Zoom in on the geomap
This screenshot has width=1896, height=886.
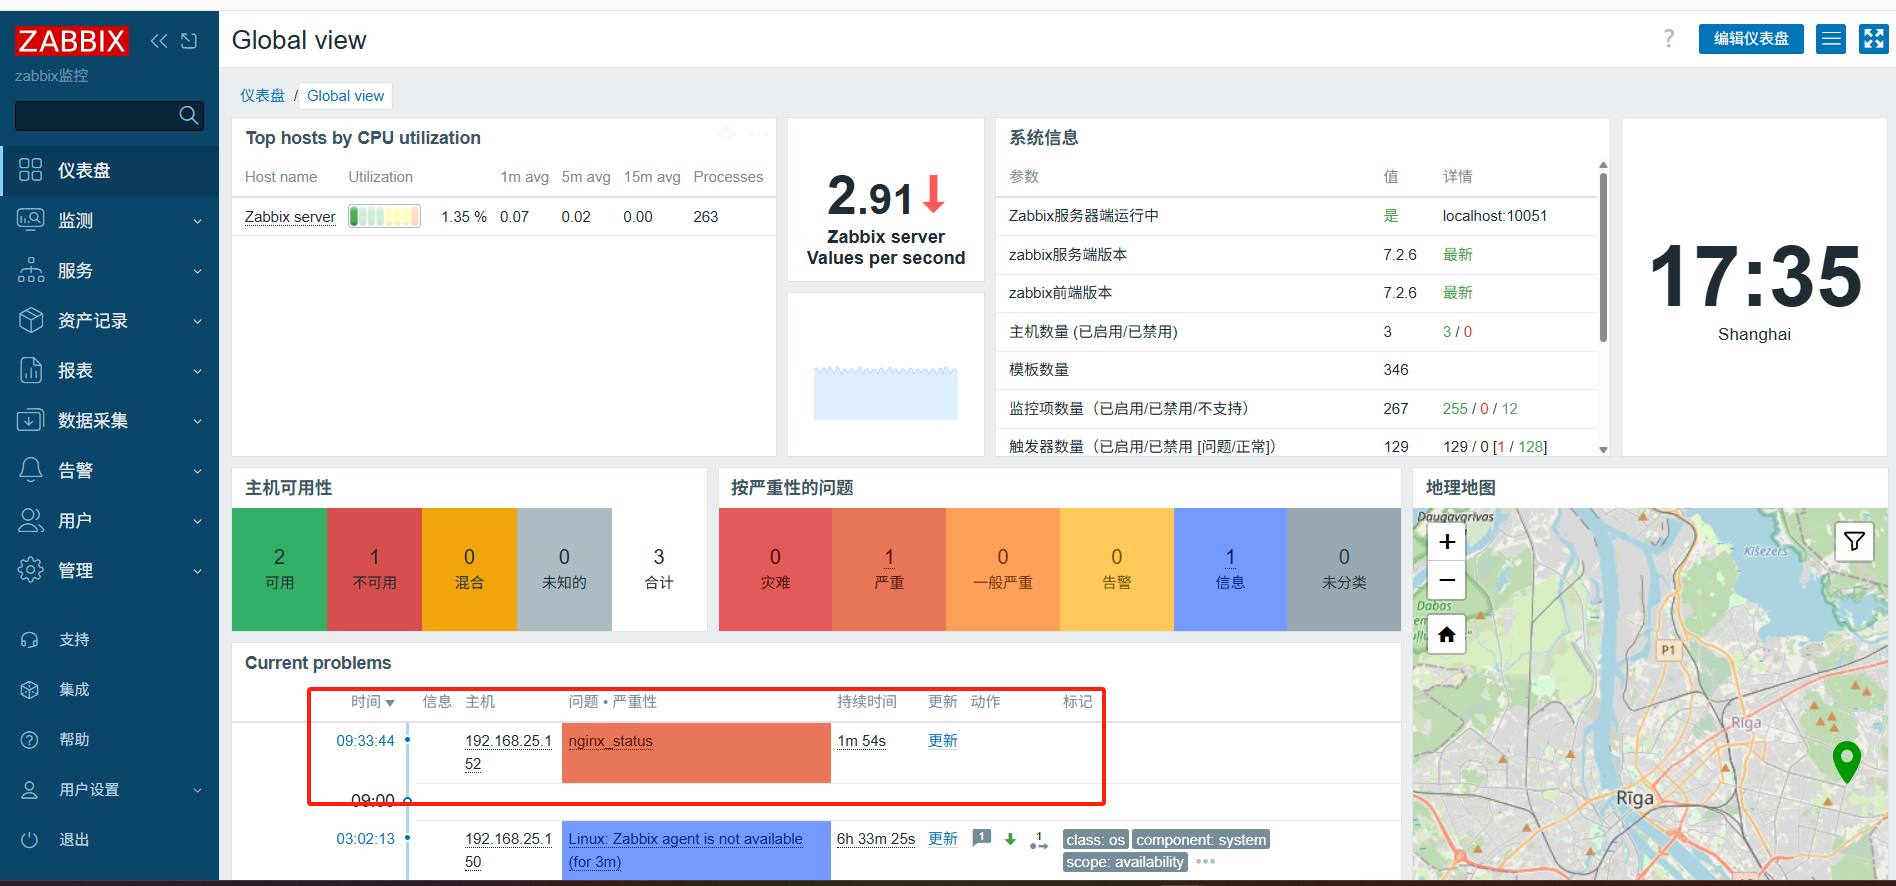(x=1447, y=542)
